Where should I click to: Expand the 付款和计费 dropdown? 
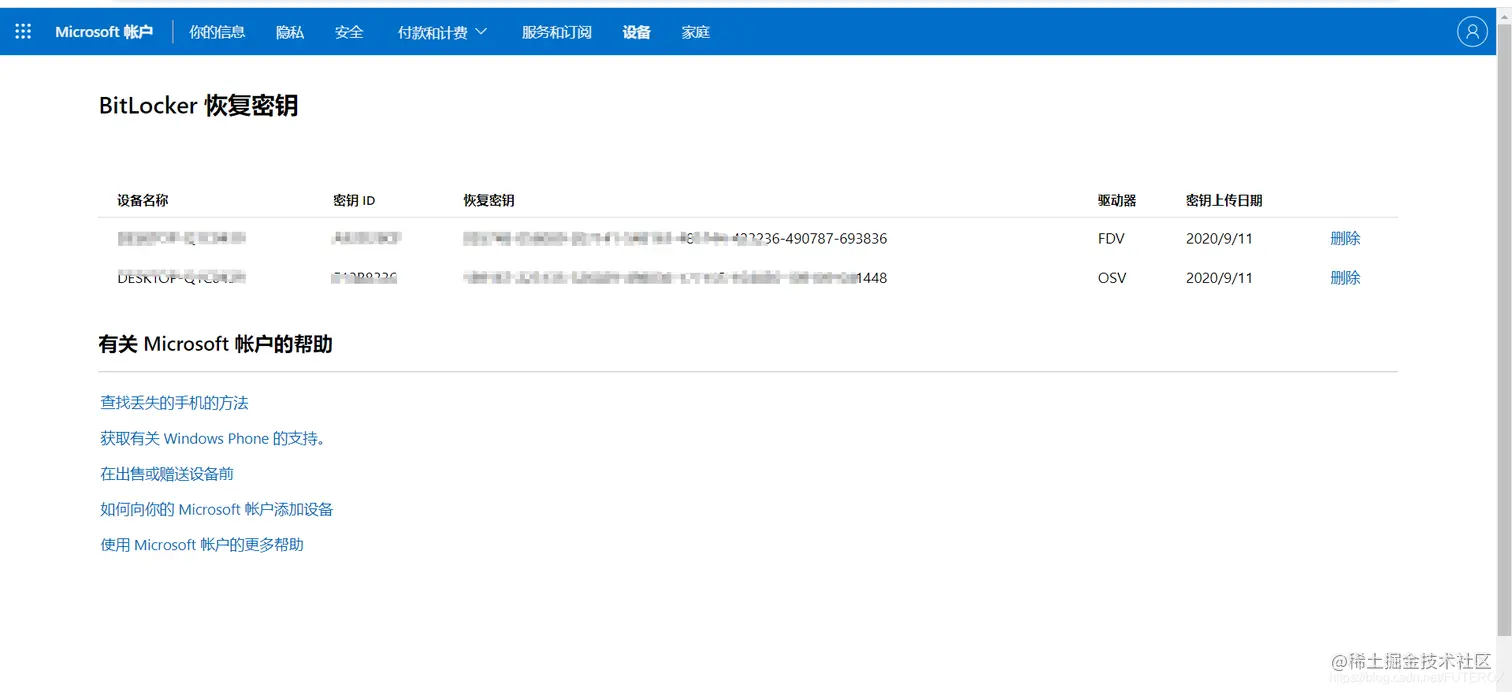tap(442, 32)
